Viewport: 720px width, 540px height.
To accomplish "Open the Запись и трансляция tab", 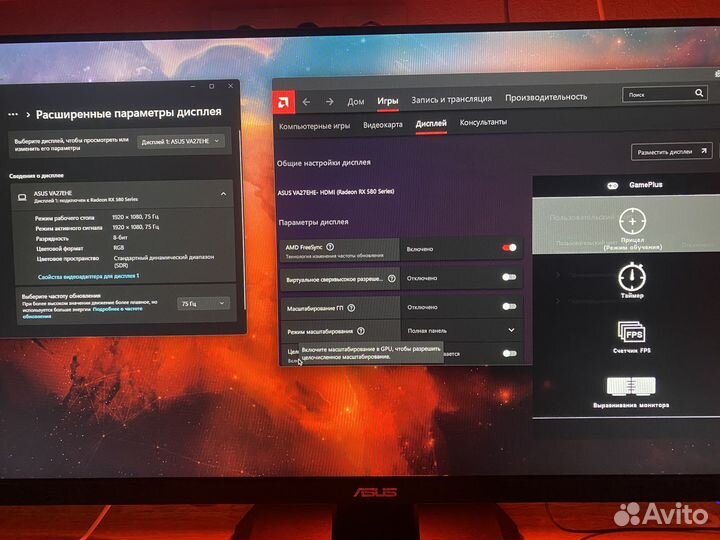I will click(x=451, y=99).
